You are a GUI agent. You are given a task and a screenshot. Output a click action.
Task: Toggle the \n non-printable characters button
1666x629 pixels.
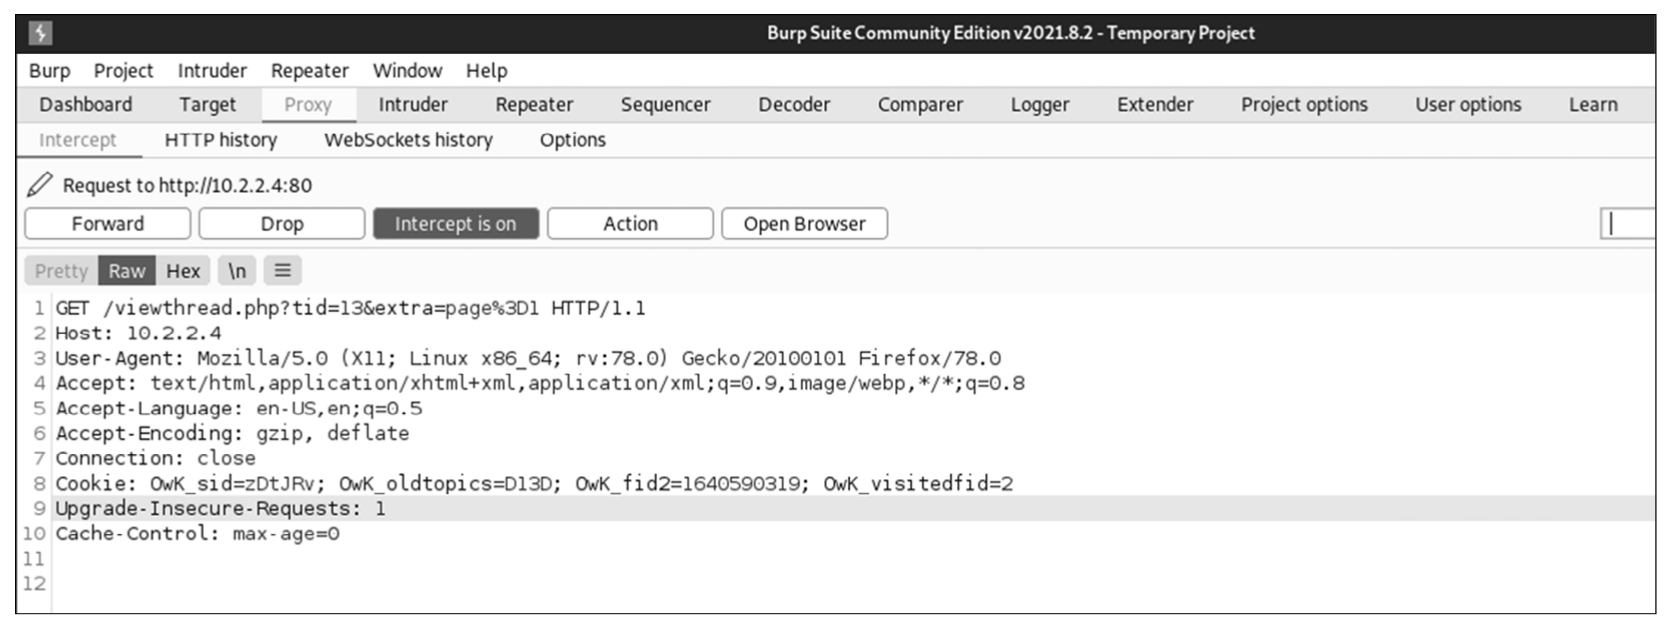pos(237,271)
